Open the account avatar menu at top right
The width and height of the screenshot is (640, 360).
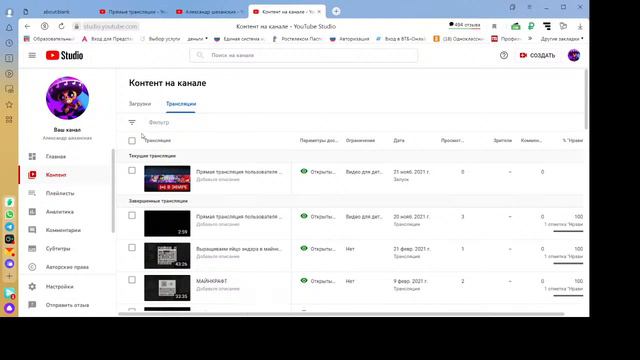tap(573, 55)
